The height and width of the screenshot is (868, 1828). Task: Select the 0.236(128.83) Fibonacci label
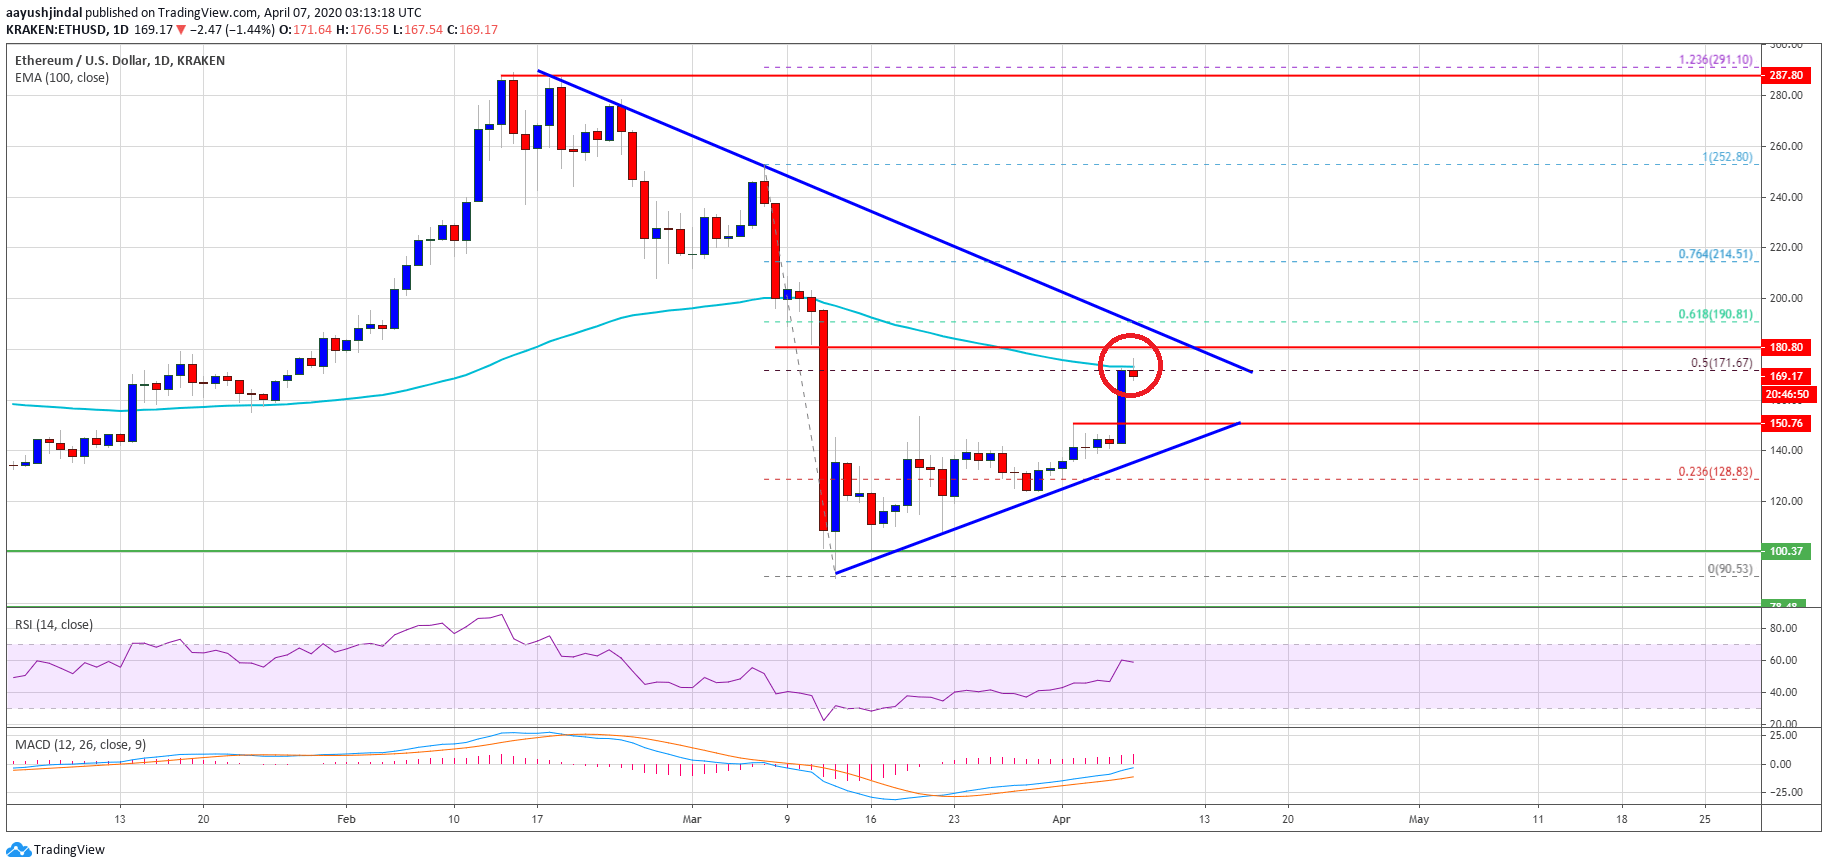1715,472
